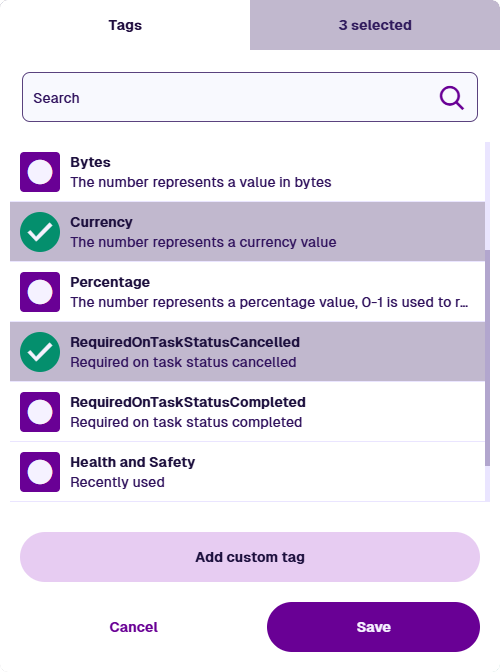Uncheck the RequiredOnTaskStatusCancelled green checkmark
This screenshot has height=672, width=500.
pos(40,352)
